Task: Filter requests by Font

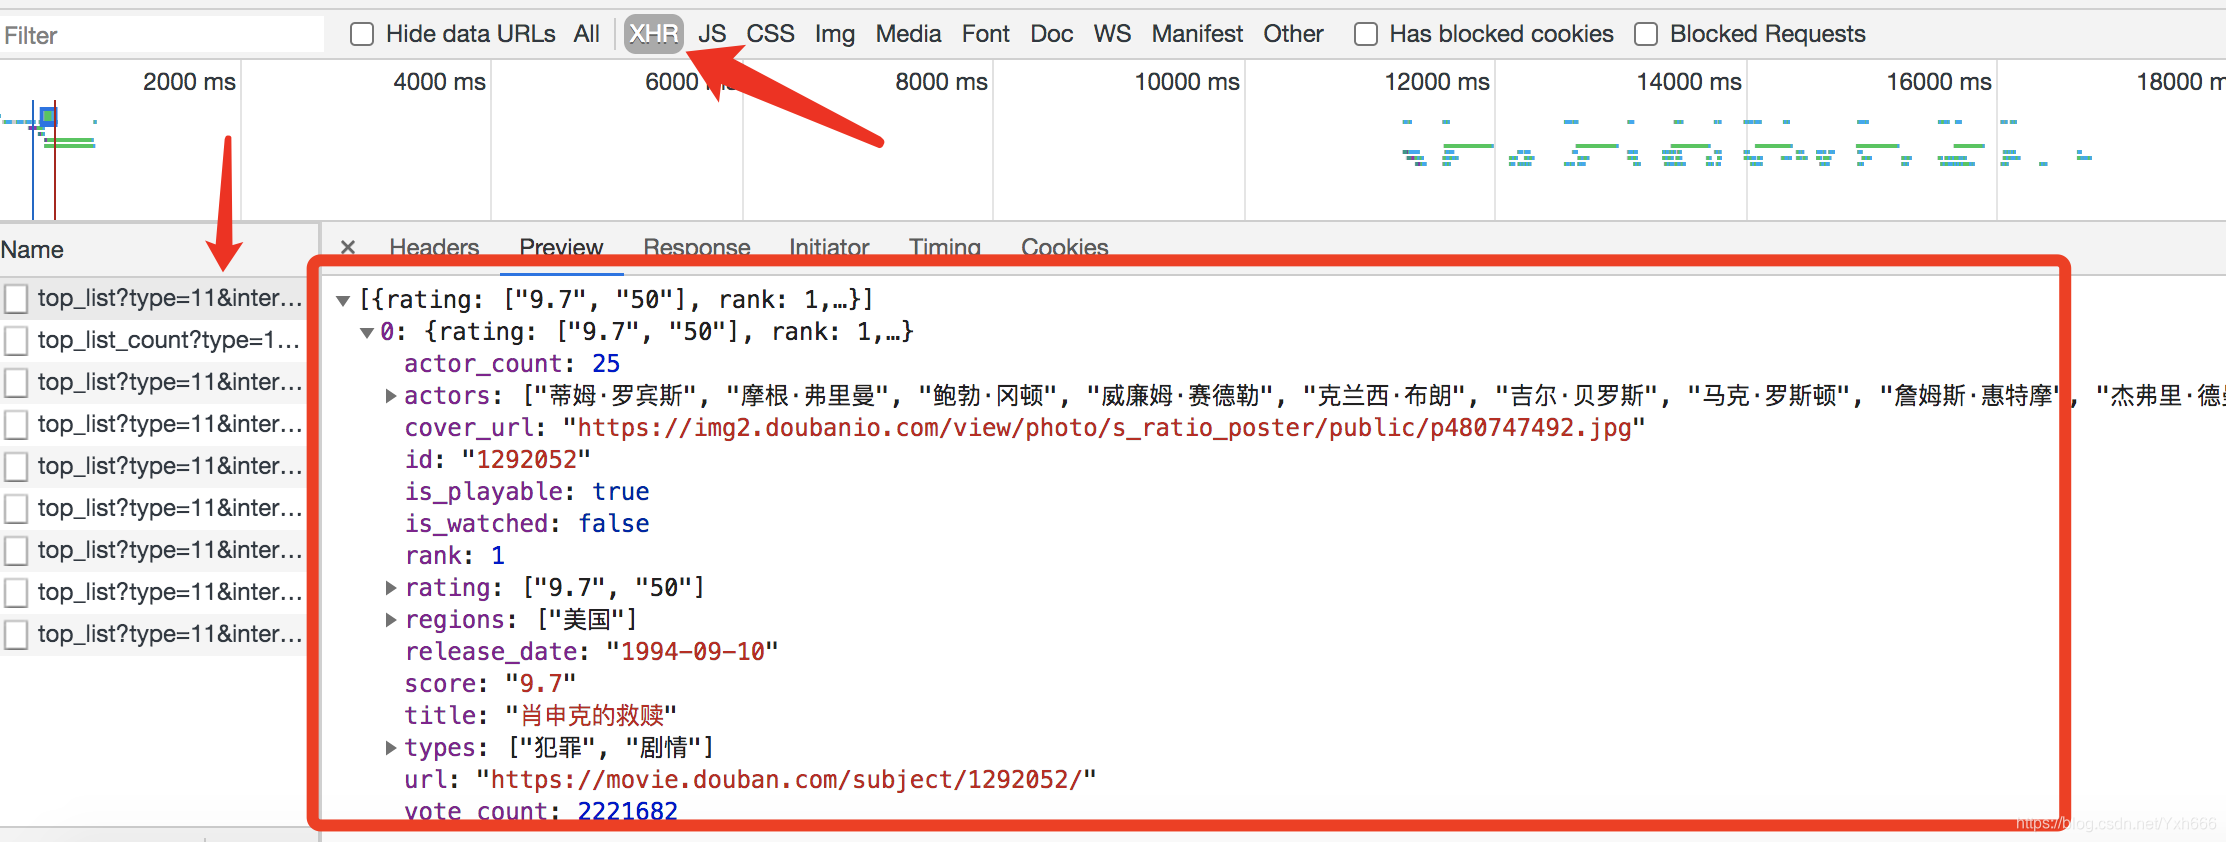Action: click(986, 34)
